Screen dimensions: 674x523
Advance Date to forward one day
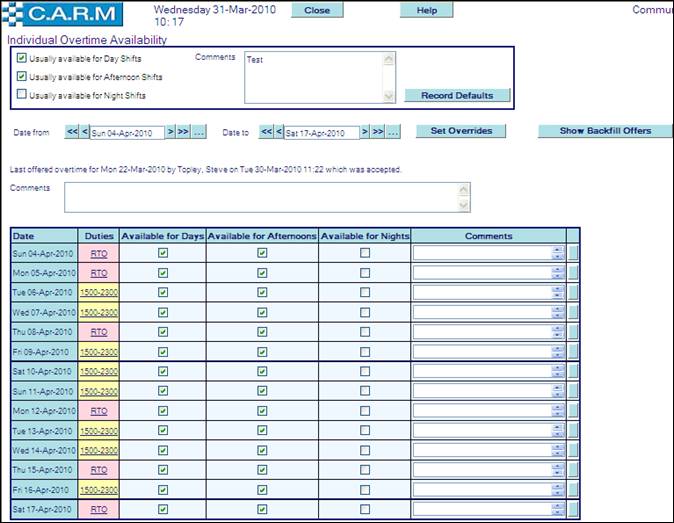point(365,132)
